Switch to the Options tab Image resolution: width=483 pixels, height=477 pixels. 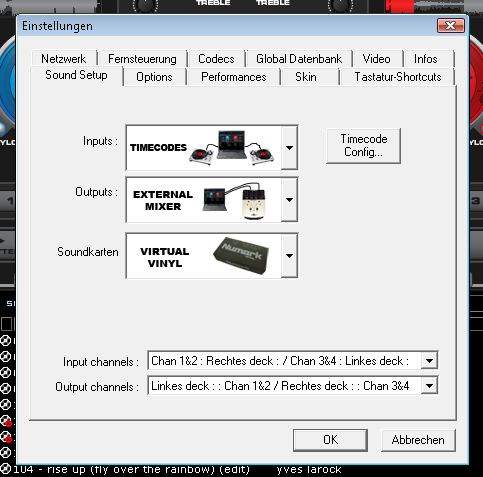point(154,77)
